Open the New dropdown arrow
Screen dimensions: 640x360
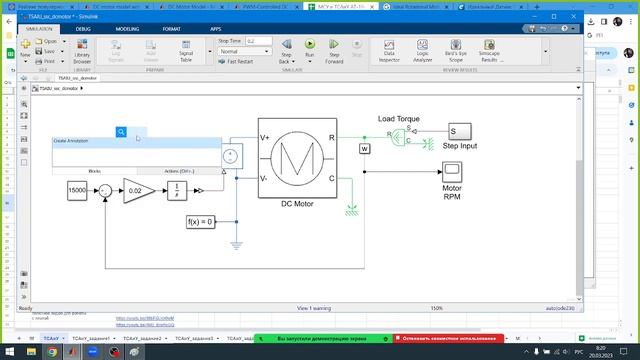[x=25, y=61]
